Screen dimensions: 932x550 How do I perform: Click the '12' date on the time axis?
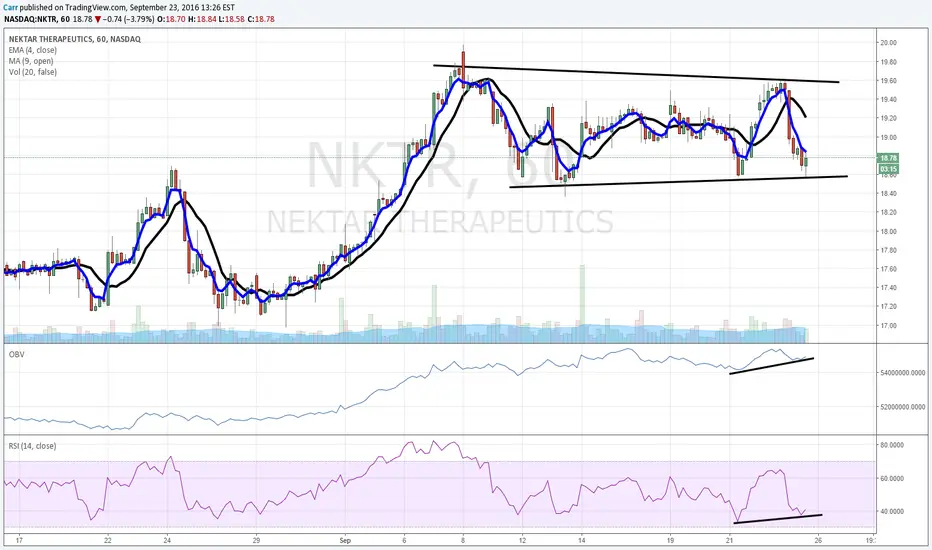522,540
